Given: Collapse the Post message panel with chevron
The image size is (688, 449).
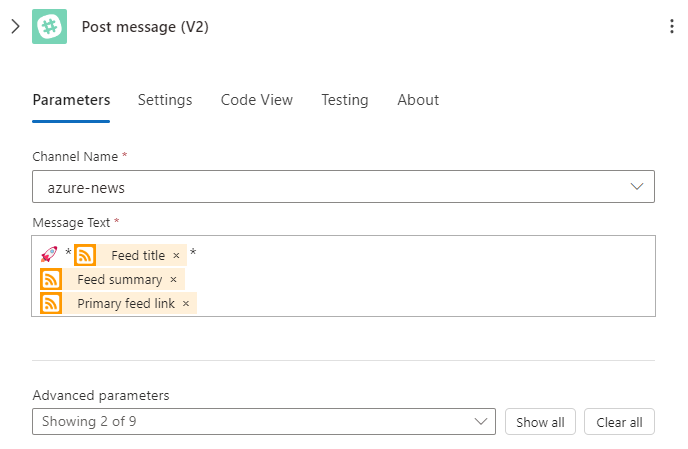Looking at the screenshot, I should 15,26.
